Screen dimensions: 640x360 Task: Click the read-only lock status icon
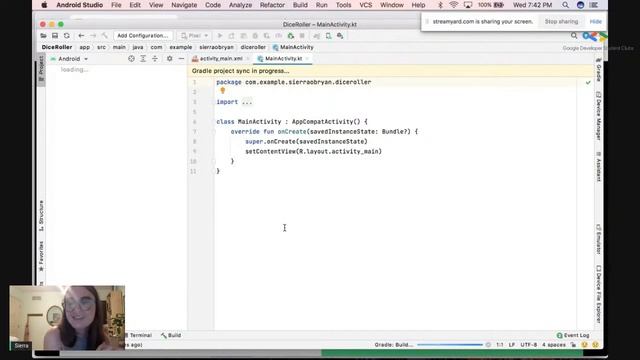(x=573, y=345)
